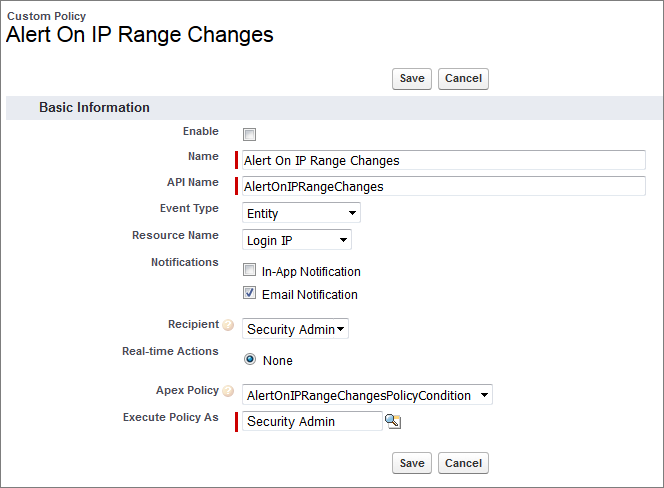The image size is (664, 488).
Task: Click the top Save button
Action: click(x=412, y=79)
